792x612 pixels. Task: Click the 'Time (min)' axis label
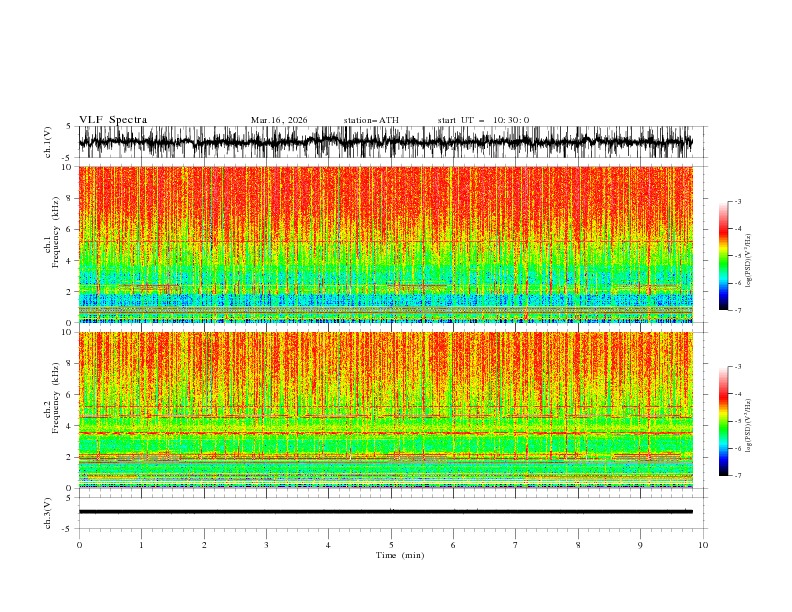(x=400, y=555)
